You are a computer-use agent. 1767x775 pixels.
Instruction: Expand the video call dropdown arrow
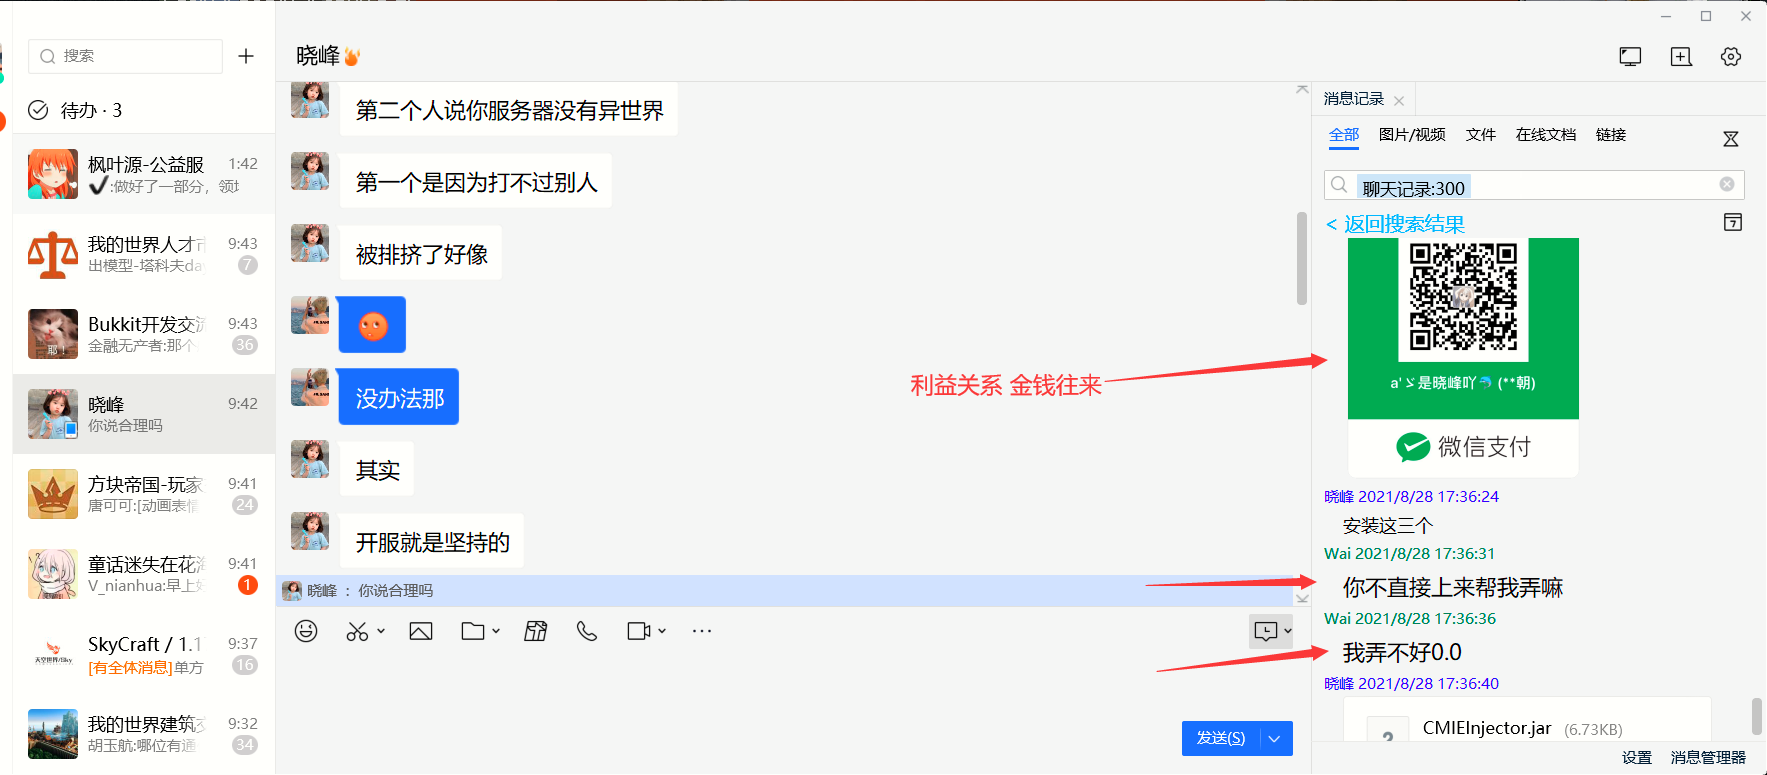(x=662, y=631)
